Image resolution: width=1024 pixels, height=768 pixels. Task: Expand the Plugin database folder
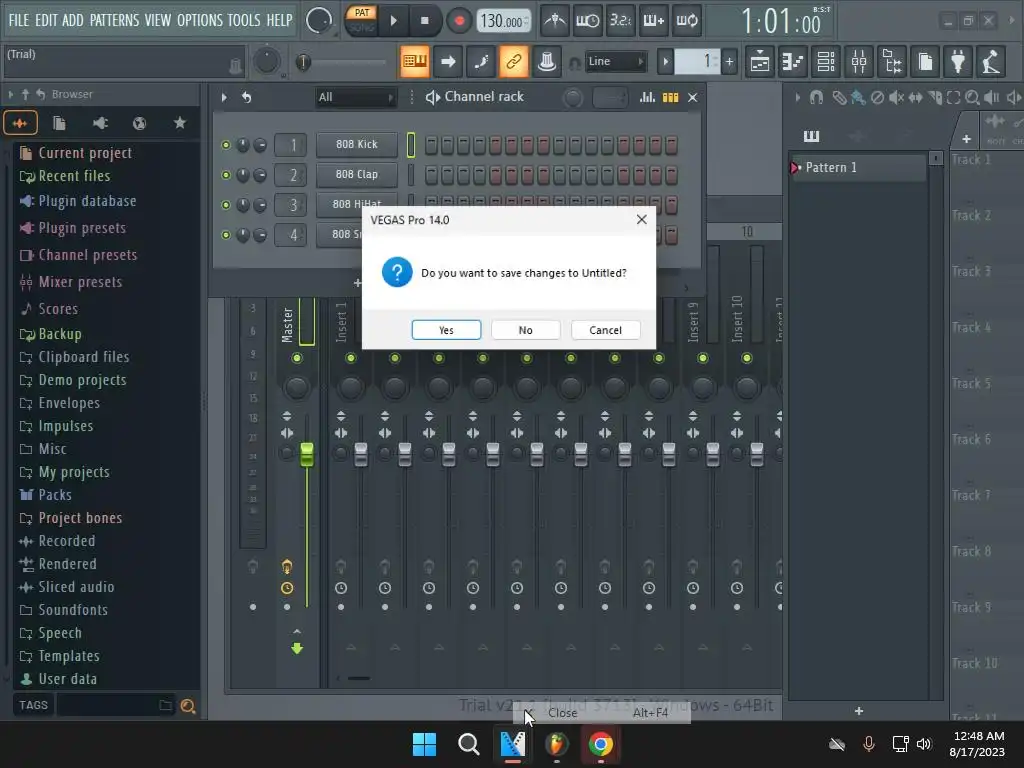(x=78, y=201)
